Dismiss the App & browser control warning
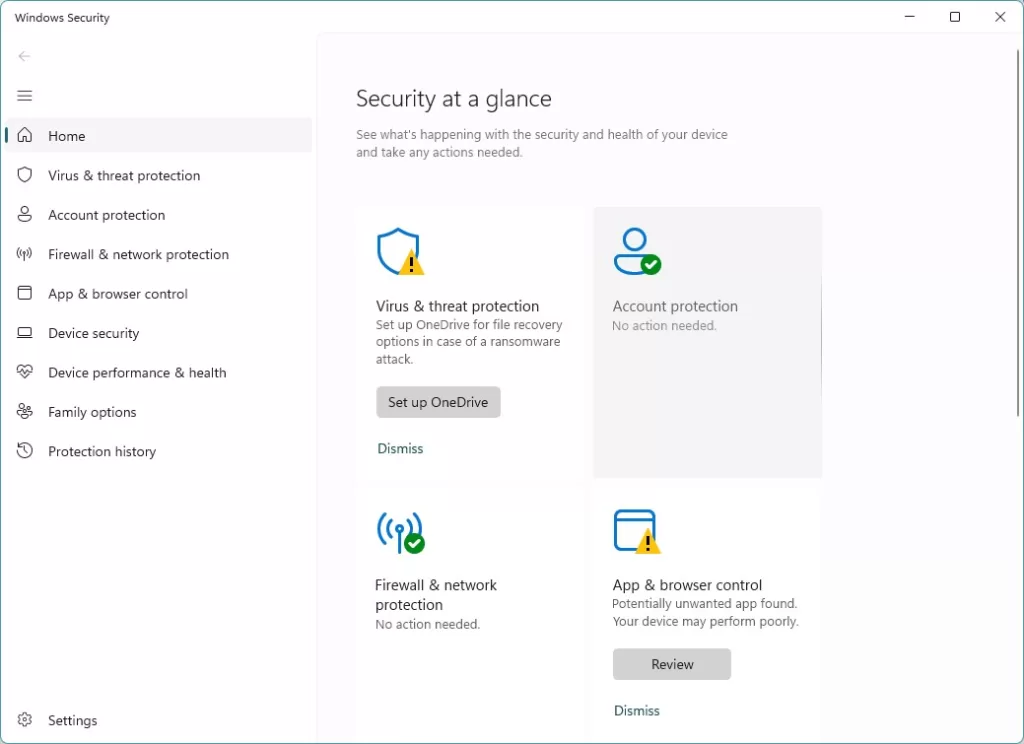Screen dimensions: 1024x744 637,710
